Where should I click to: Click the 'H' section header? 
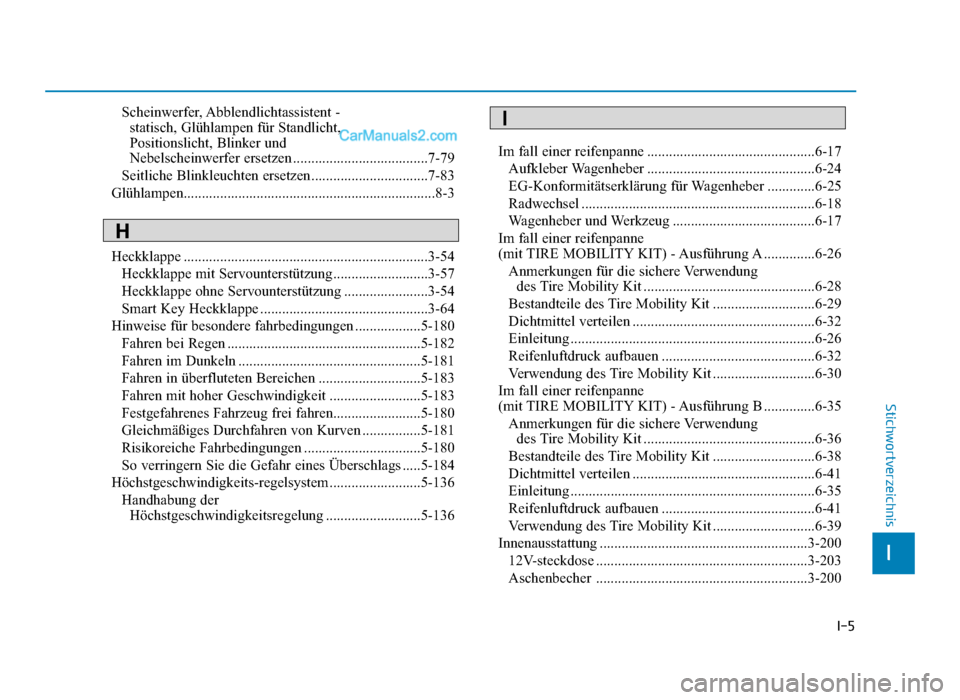(281, 231)
